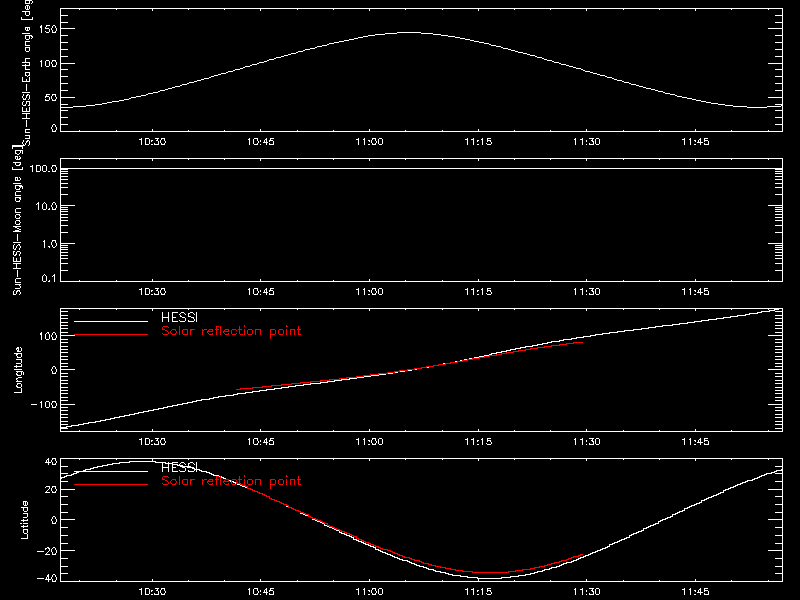
Task: Click Solar reflection point label in Latitude plot
Action: [231, 481]
